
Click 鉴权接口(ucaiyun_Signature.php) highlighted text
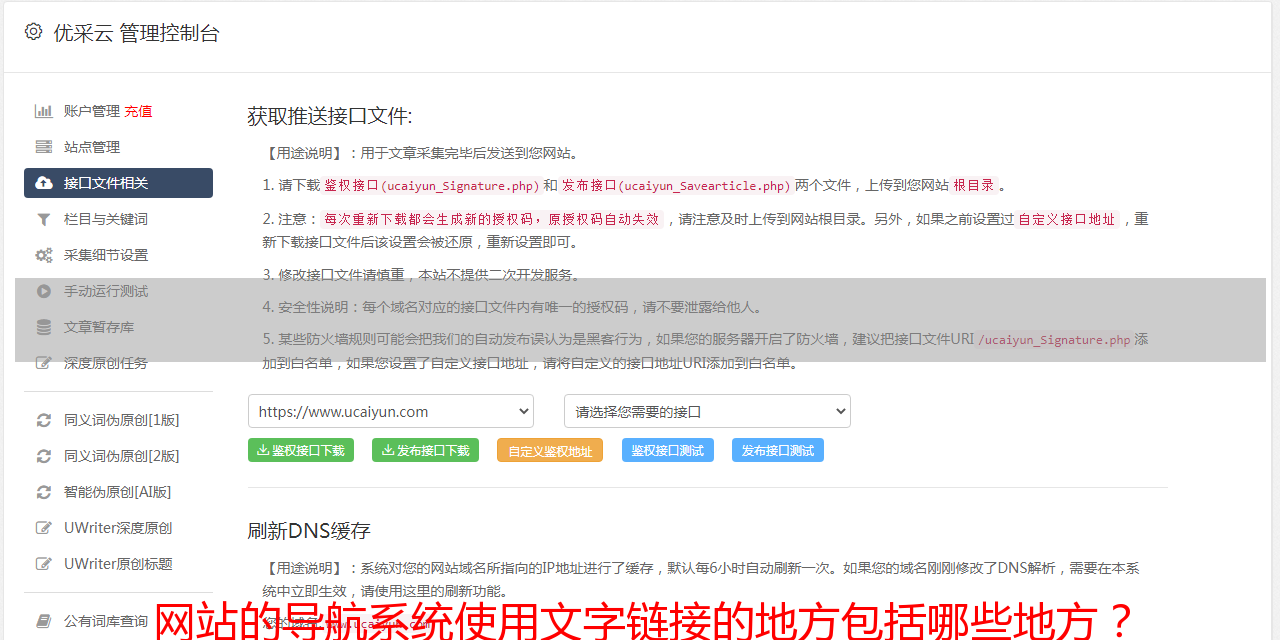(x=432, y=185)
